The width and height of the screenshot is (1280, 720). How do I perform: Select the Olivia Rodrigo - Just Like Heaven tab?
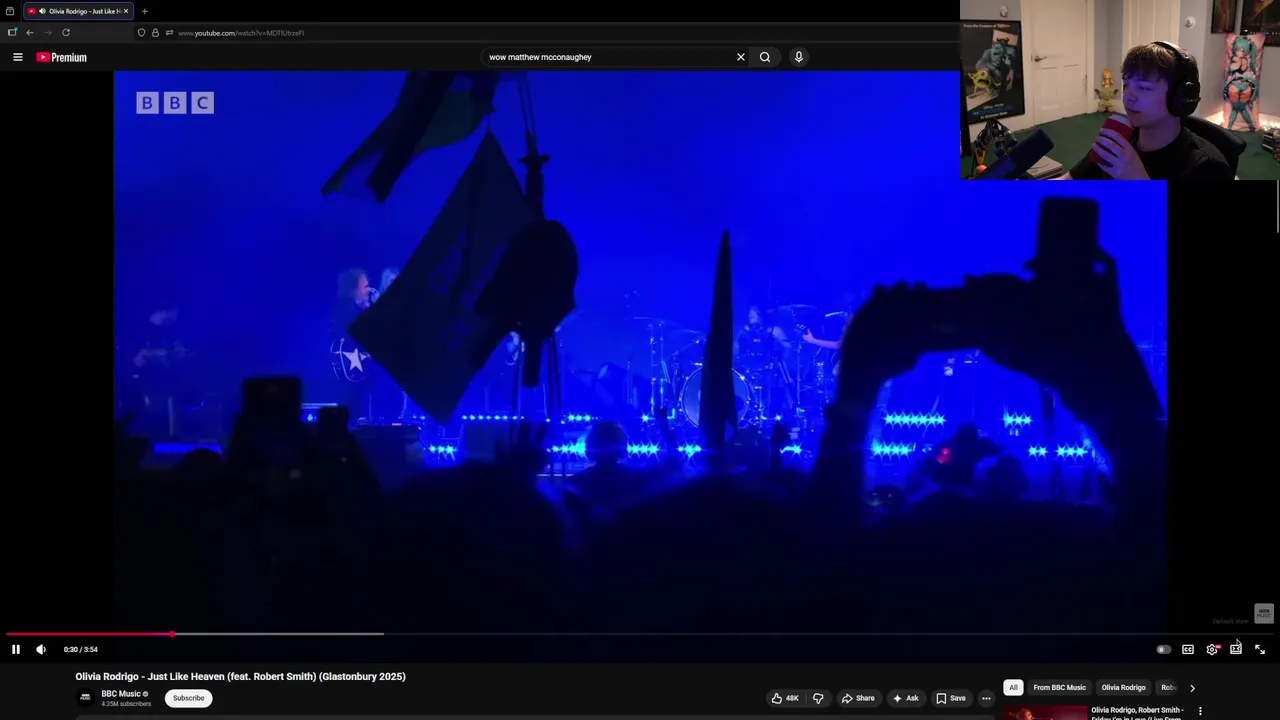coord(78,11)
